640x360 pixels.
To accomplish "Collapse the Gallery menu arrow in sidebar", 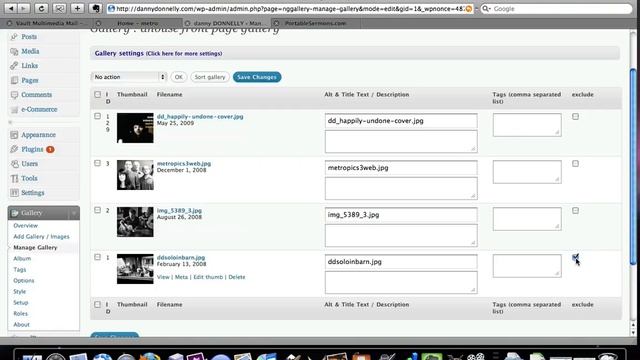I will pyautogui.click(x=74, y=213).
